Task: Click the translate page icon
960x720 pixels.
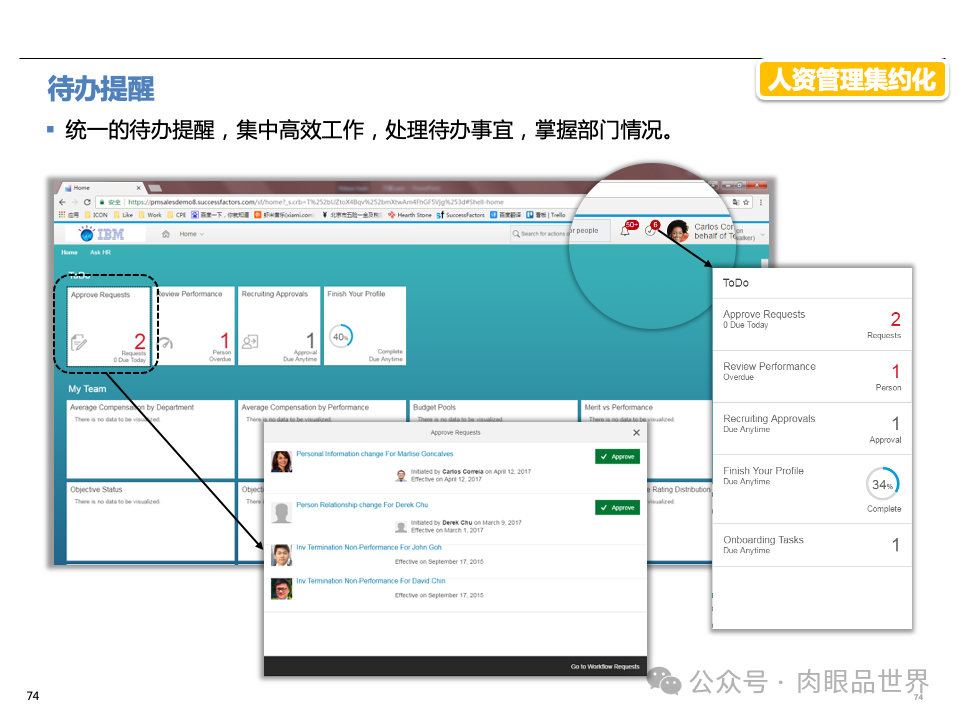Action: pos(736,202)
